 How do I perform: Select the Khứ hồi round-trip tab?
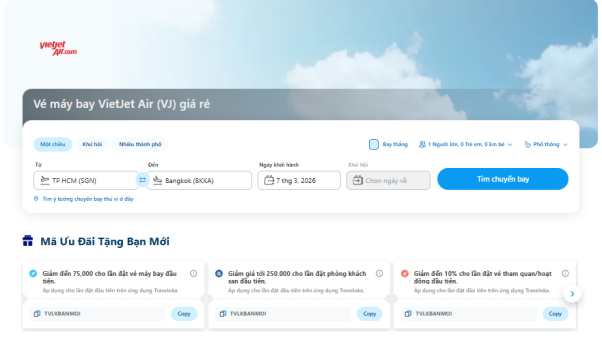pos(92,144)
